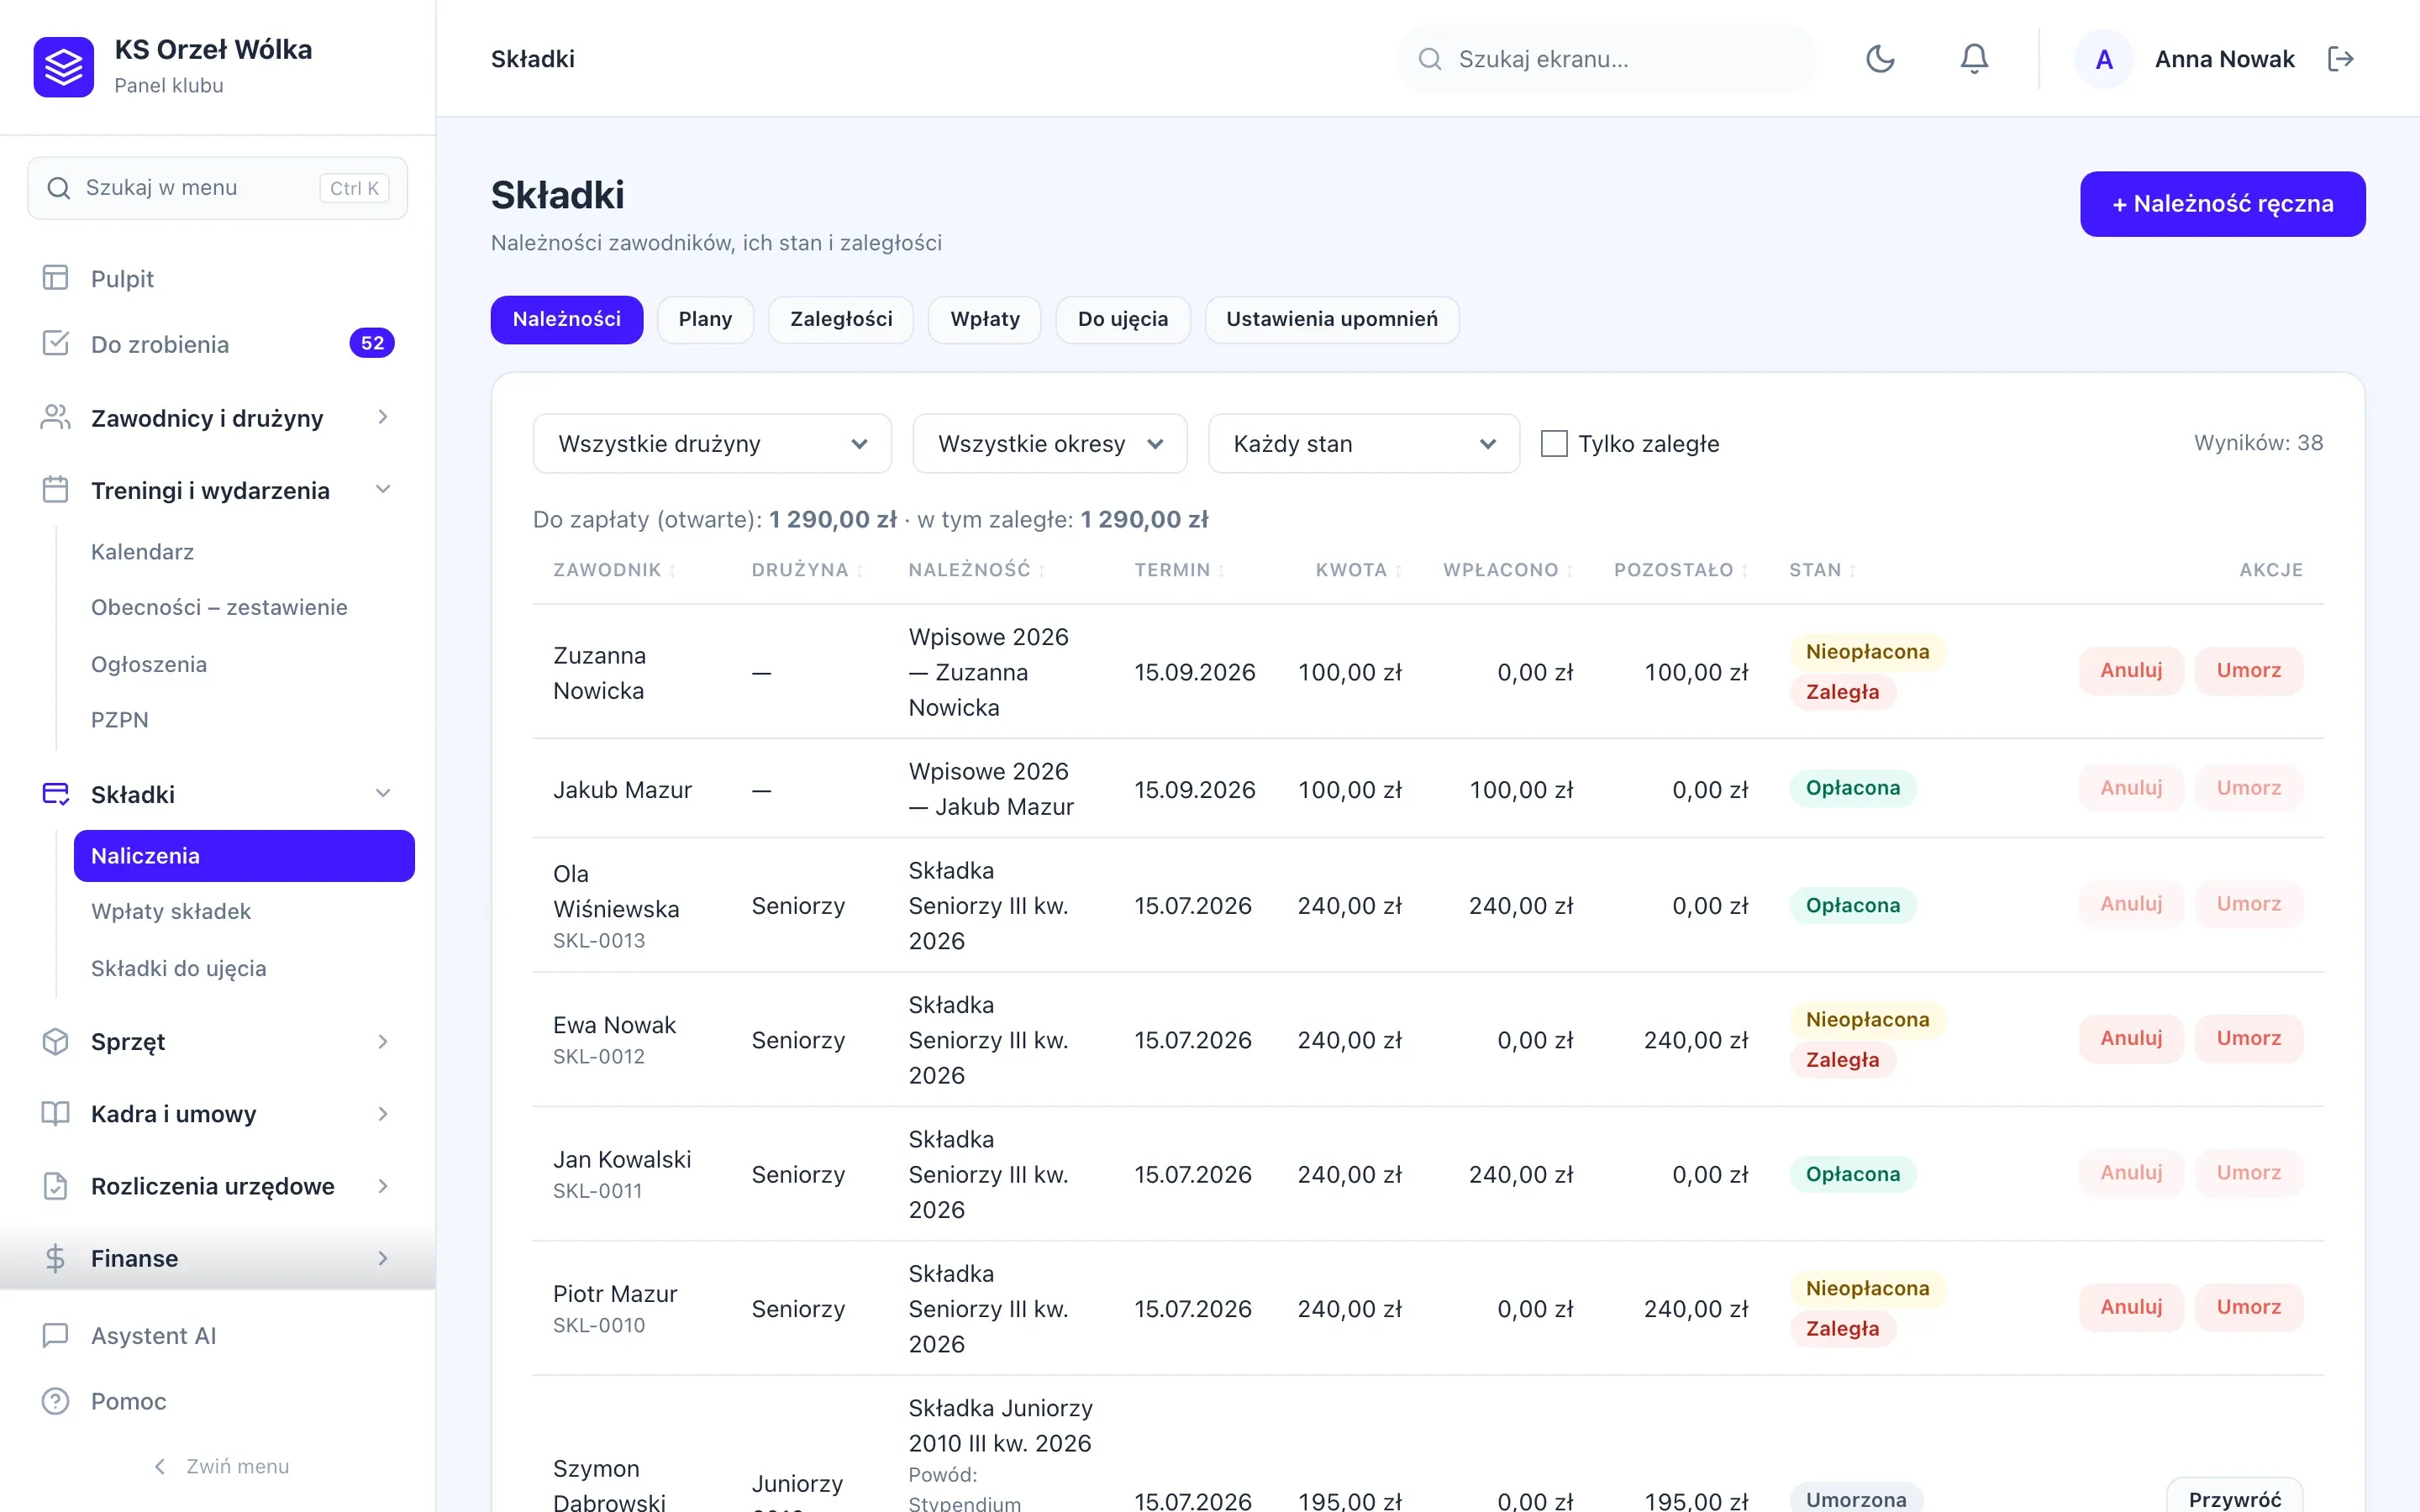Click Umorz for Ewa Nowak

(2248, 1038)
